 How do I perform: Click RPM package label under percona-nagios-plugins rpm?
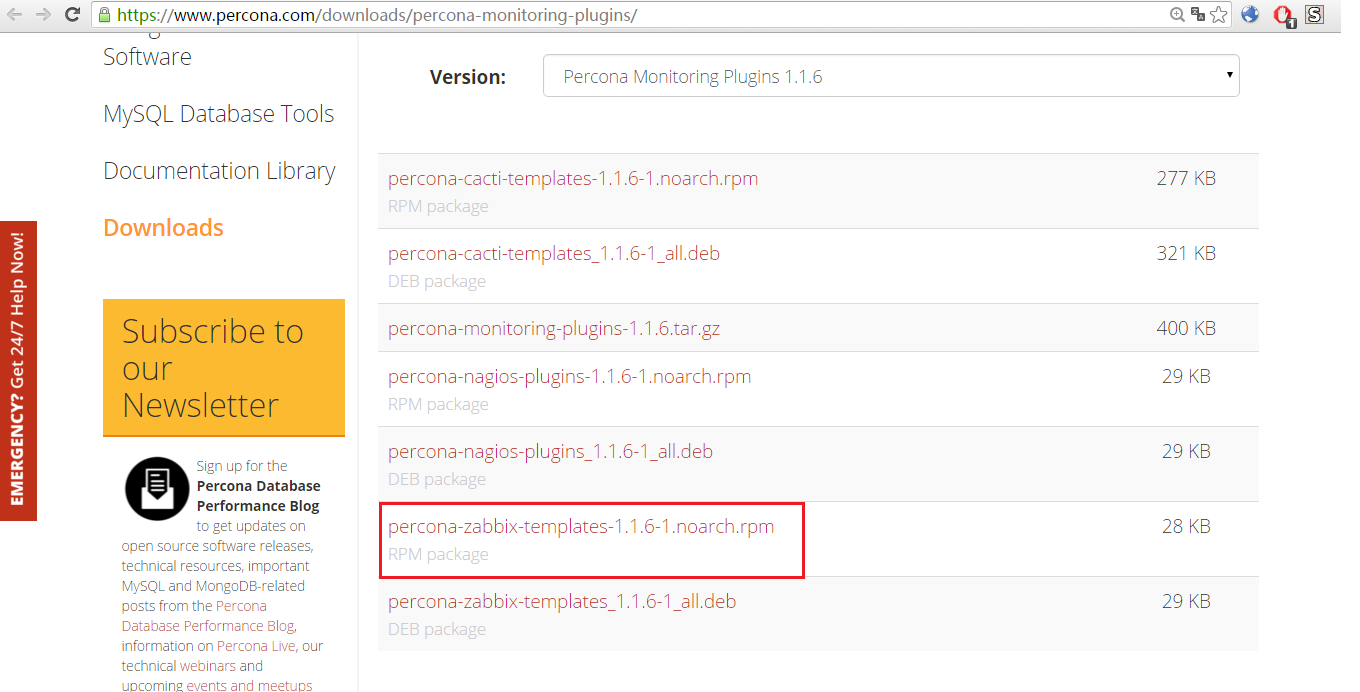[438, 405]
